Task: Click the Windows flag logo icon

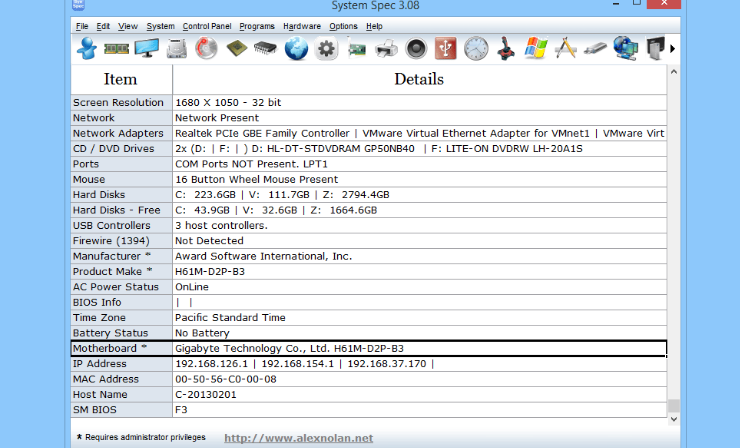Action: coord(536,48)
